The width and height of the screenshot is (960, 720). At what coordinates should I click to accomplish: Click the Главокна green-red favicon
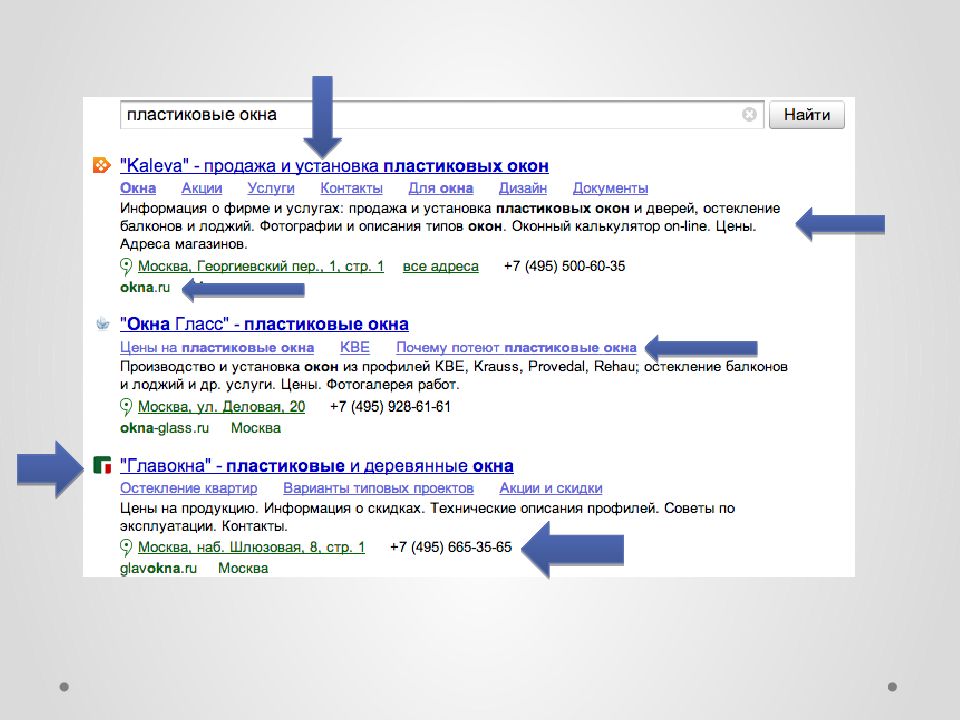coord(102,465)
